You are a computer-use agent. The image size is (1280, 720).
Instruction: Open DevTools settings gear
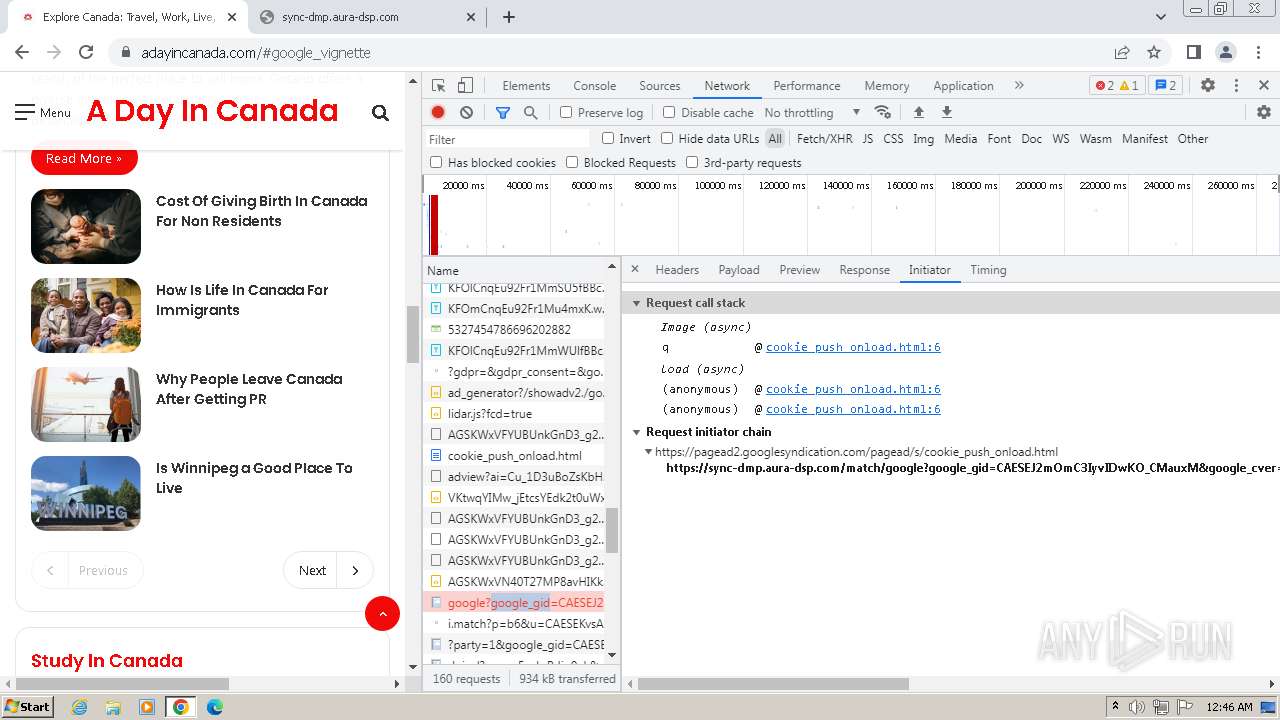point(1208,86)
